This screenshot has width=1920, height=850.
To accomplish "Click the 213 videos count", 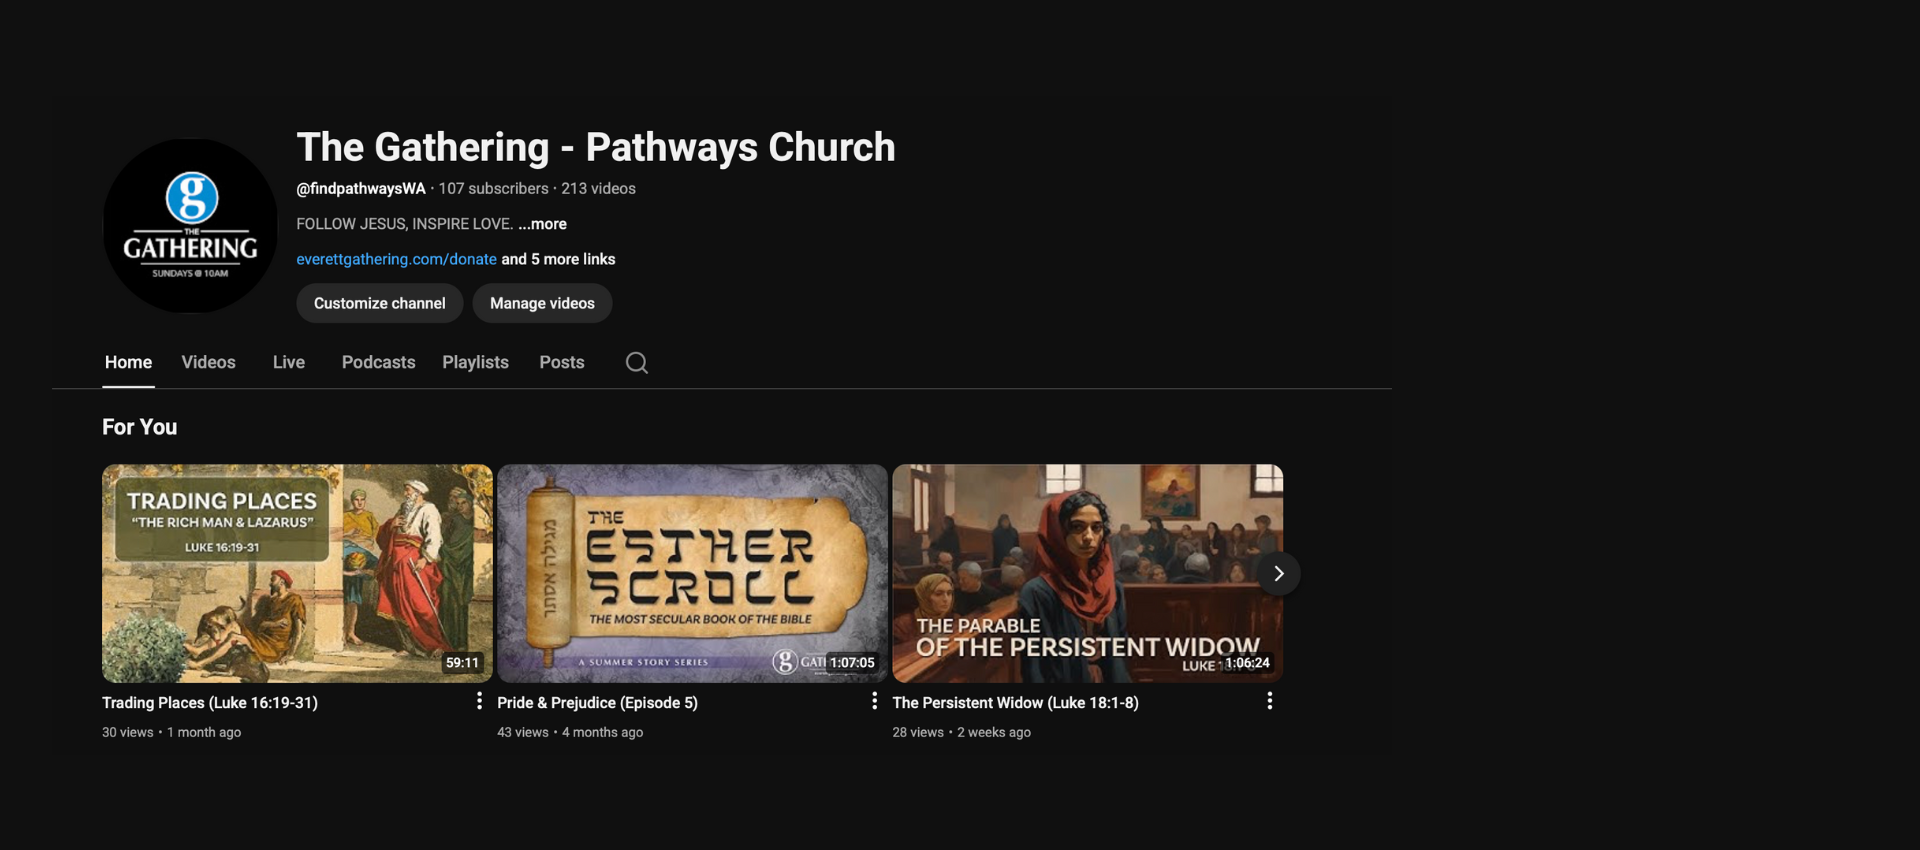I will (598, 188).
